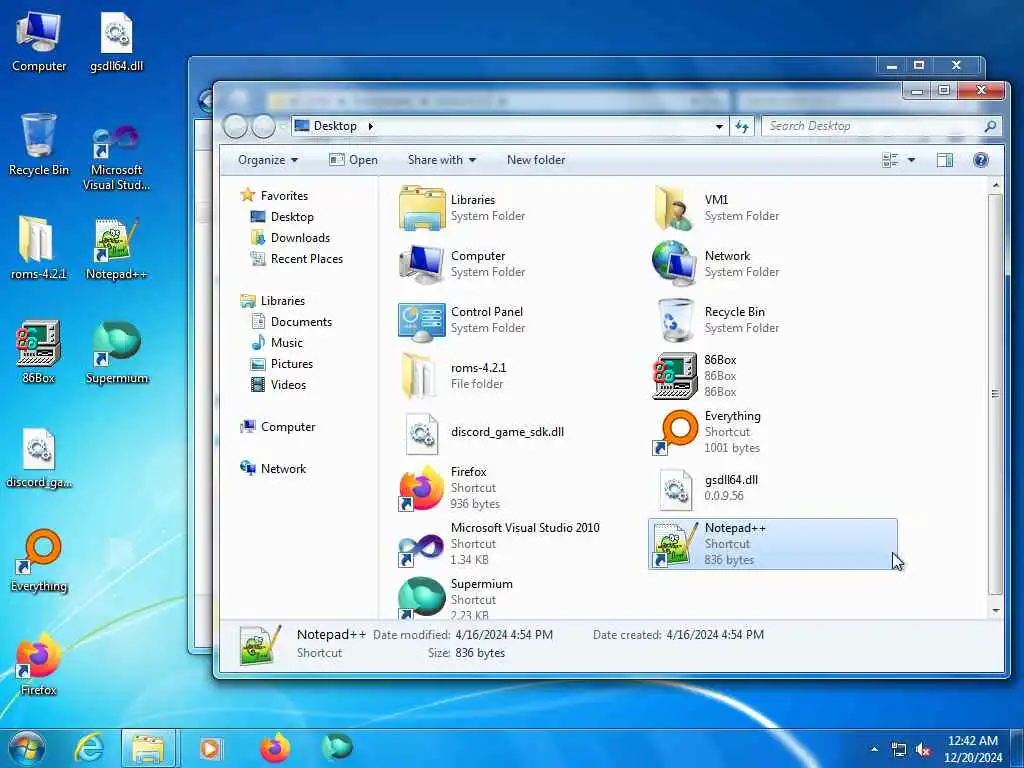Click the Firefox desktop shortcut
1024x768 pixels.
[39, 664]
